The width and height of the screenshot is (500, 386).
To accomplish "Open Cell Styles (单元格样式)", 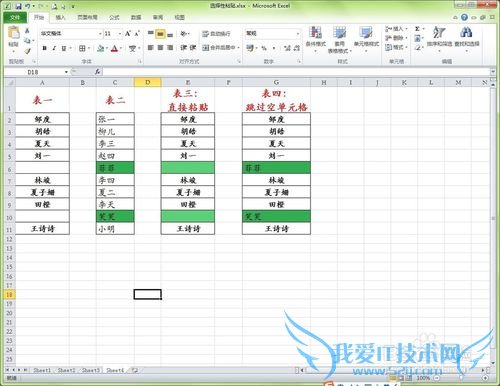I will [x=366, y=38].
